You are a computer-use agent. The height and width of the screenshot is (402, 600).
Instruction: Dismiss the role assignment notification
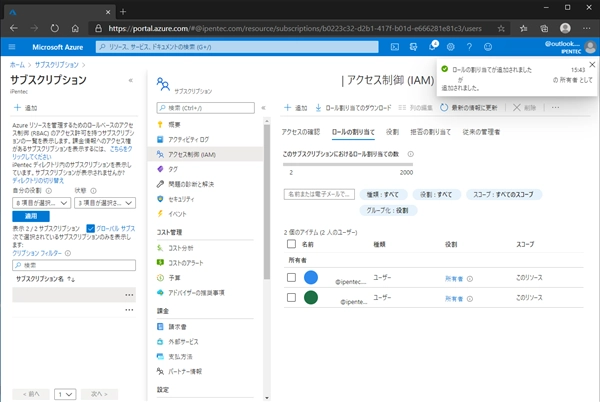coord(592,65)
